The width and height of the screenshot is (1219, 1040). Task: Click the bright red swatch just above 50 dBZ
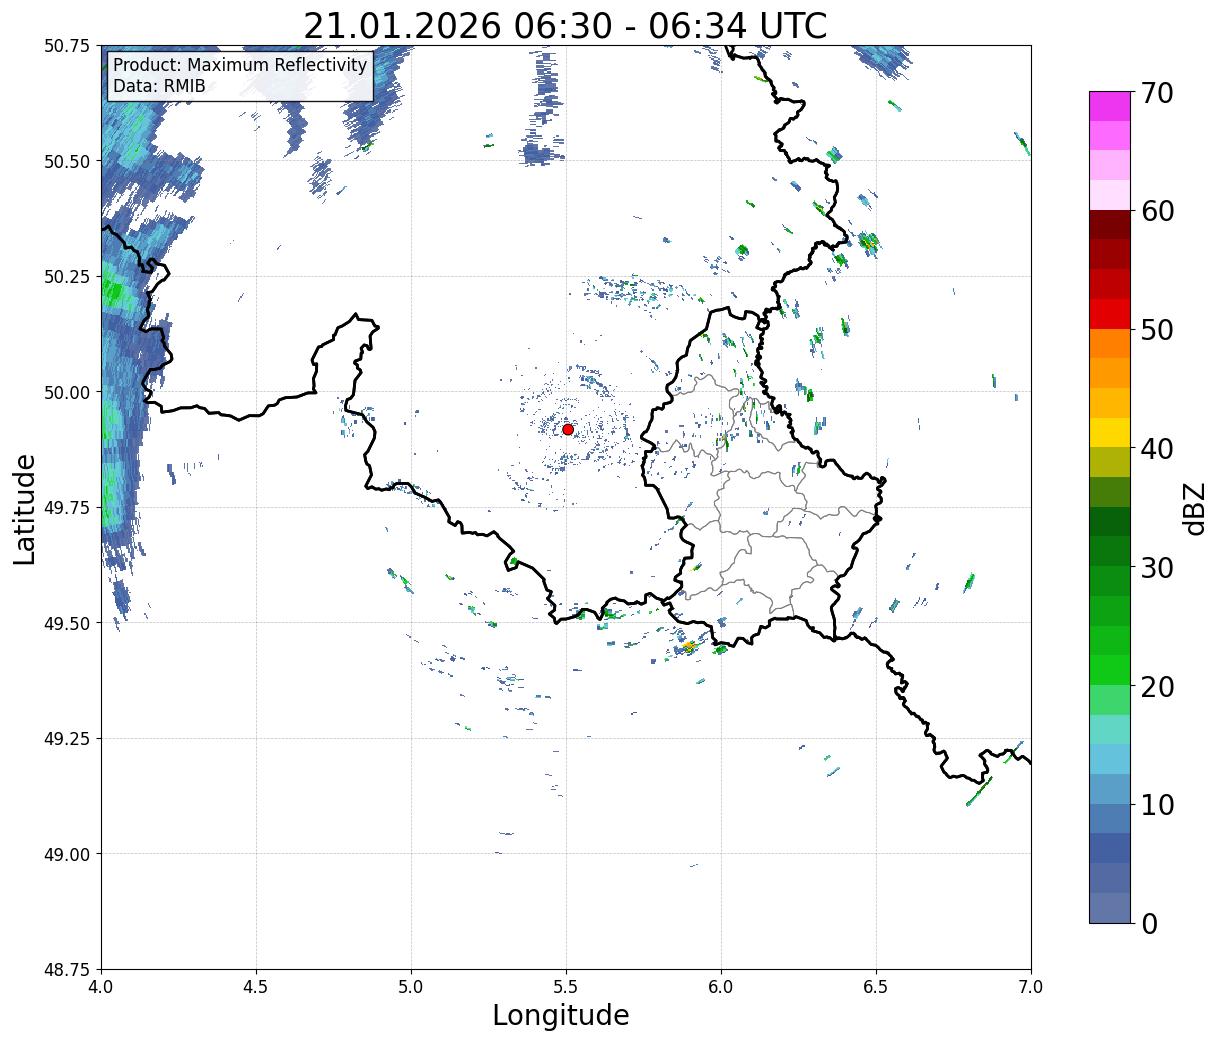[x=1110, y=314]
